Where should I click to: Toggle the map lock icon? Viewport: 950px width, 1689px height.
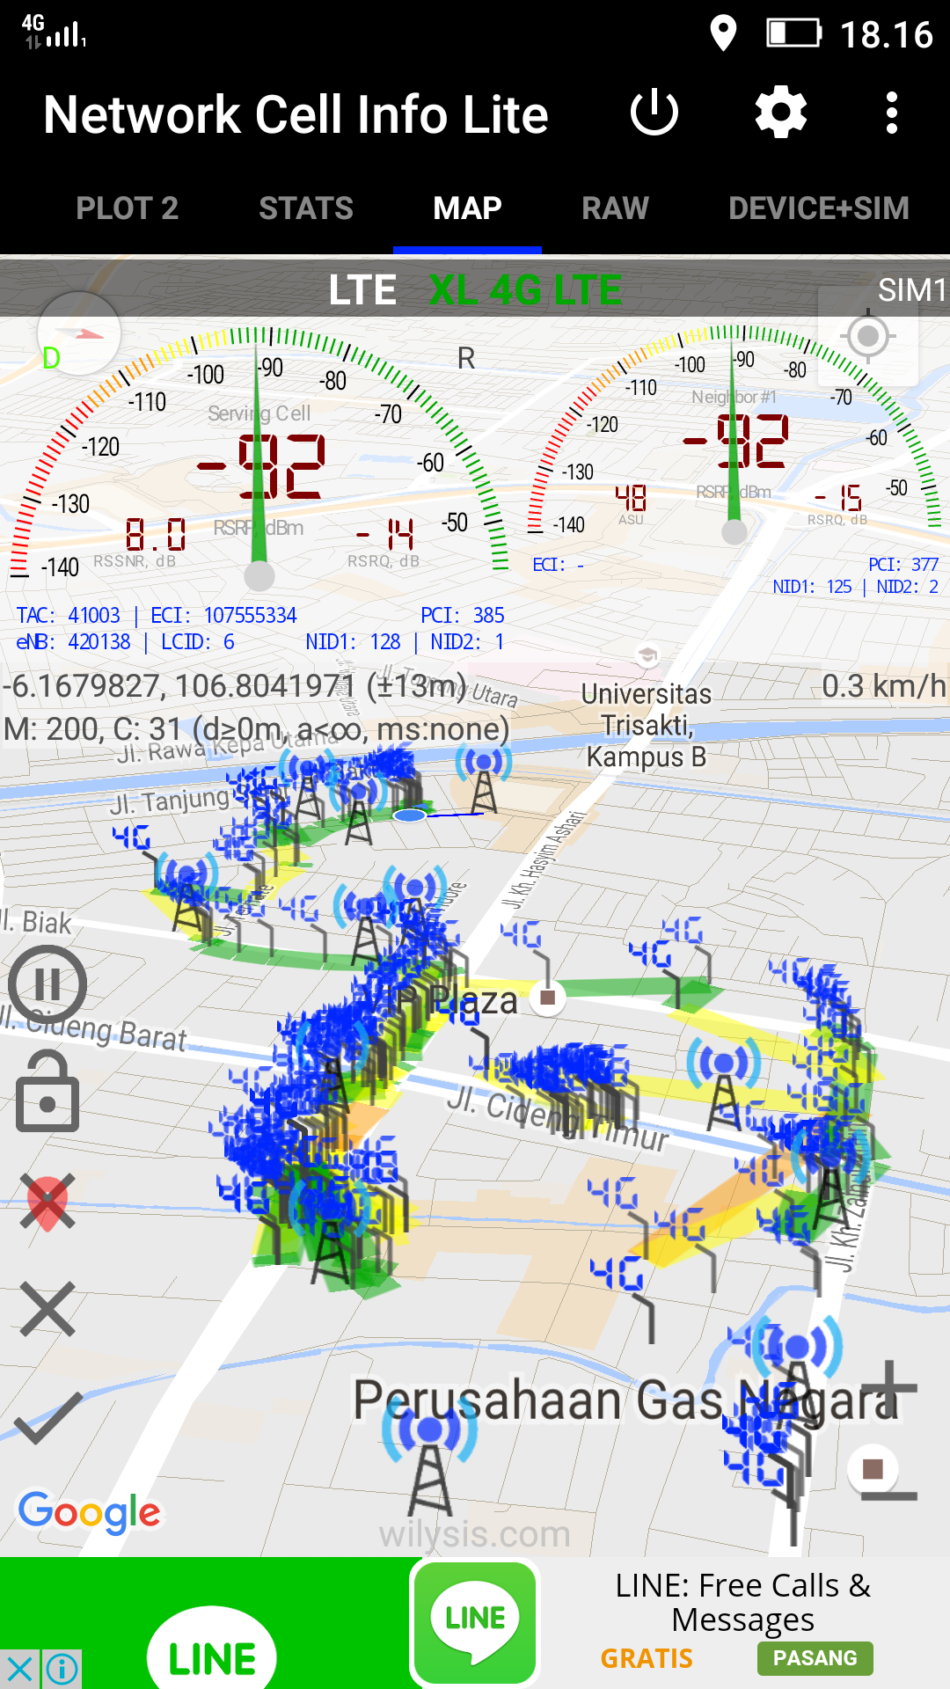coord(47,1092)
